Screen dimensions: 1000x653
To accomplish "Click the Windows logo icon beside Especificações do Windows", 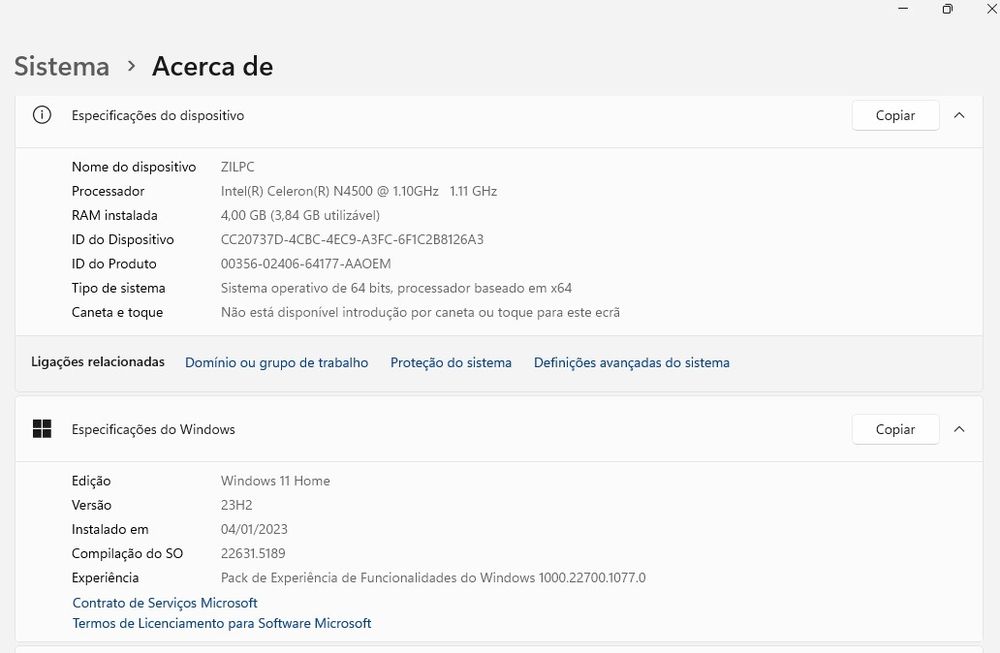I will [42, 429].
